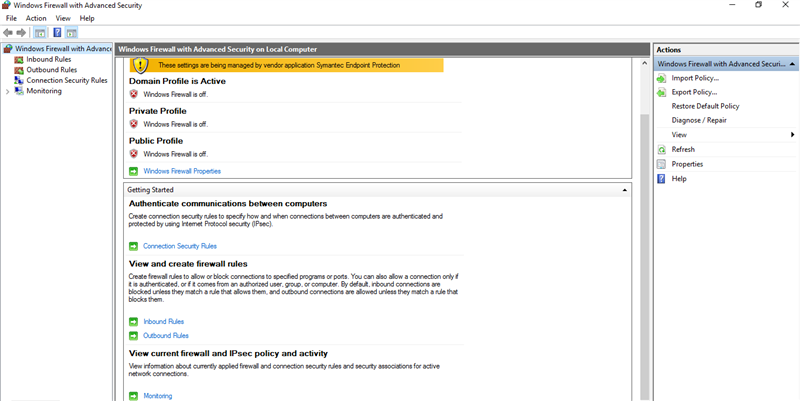This screenshot has width=800, height=401.
Task: Select Outbound Rules in the left tree
Action: 51,70
